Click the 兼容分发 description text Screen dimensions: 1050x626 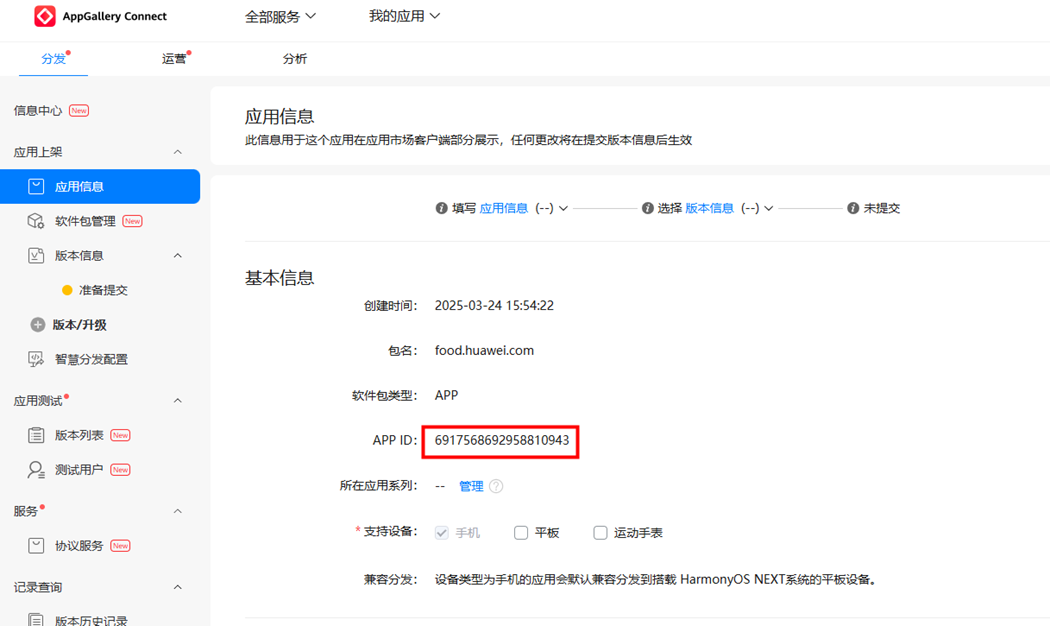(656, 579)
